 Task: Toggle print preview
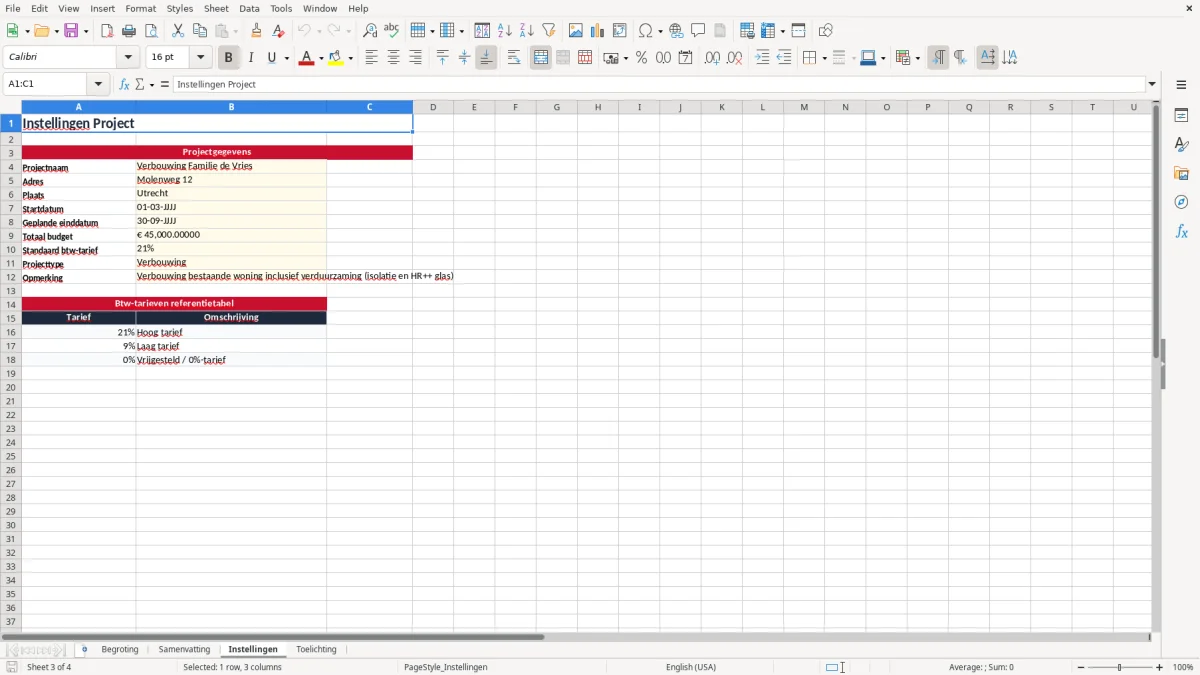151,31
